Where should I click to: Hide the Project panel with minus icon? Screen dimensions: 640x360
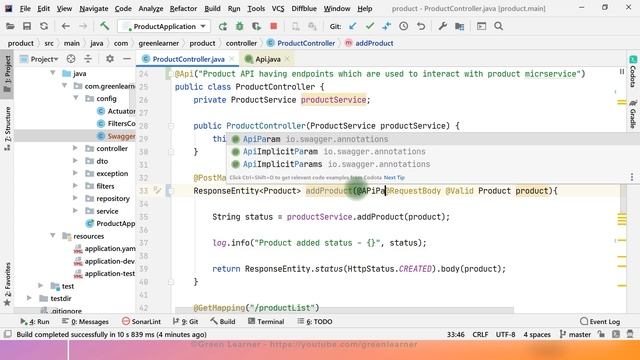[x=127, y=59]
